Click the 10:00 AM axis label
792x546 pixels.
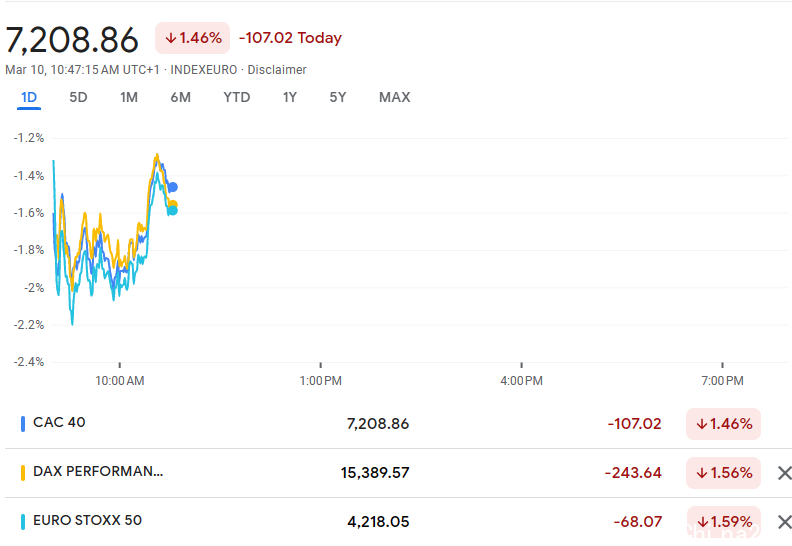120,381
